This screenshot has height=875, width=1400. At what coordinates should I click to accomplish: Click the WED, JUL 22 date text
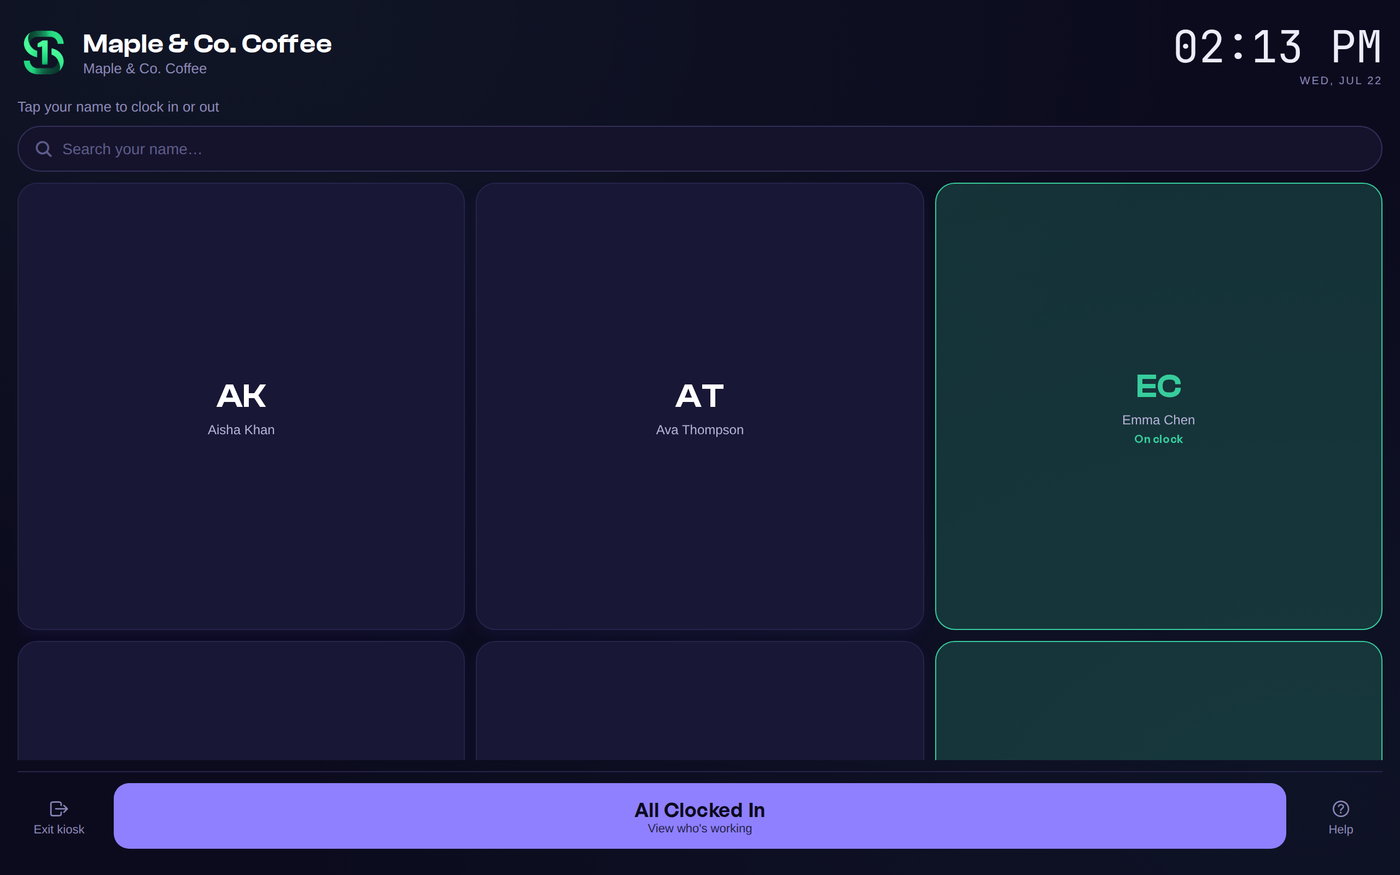(1340, 81)
